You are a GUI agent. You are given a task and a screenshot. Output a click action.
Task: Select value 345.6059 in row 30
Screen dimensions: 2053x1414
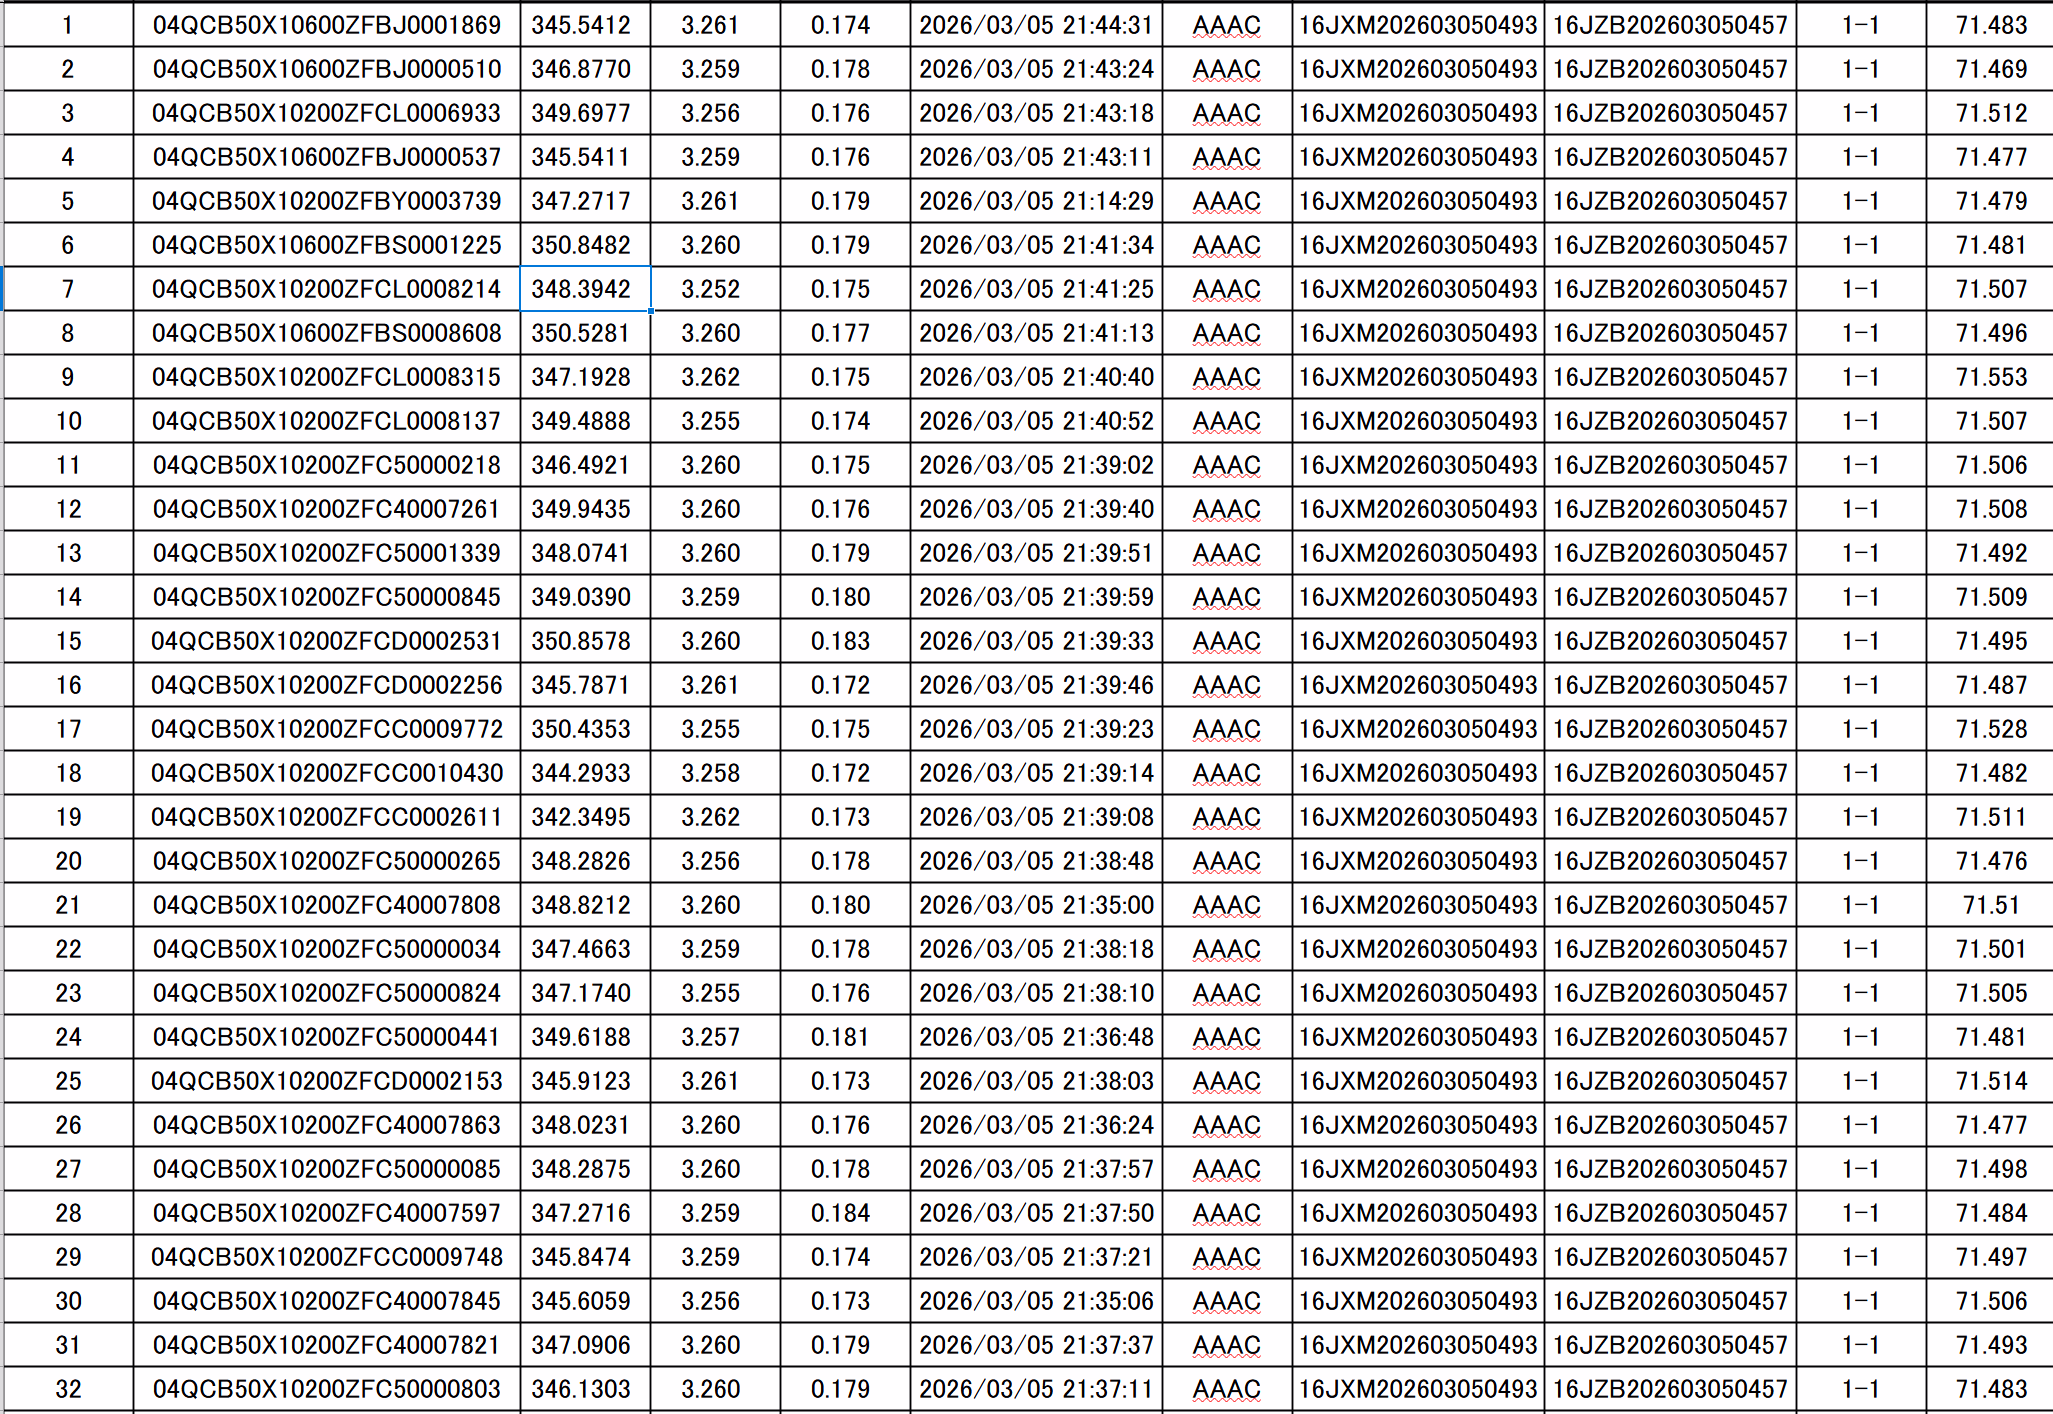585,1301
